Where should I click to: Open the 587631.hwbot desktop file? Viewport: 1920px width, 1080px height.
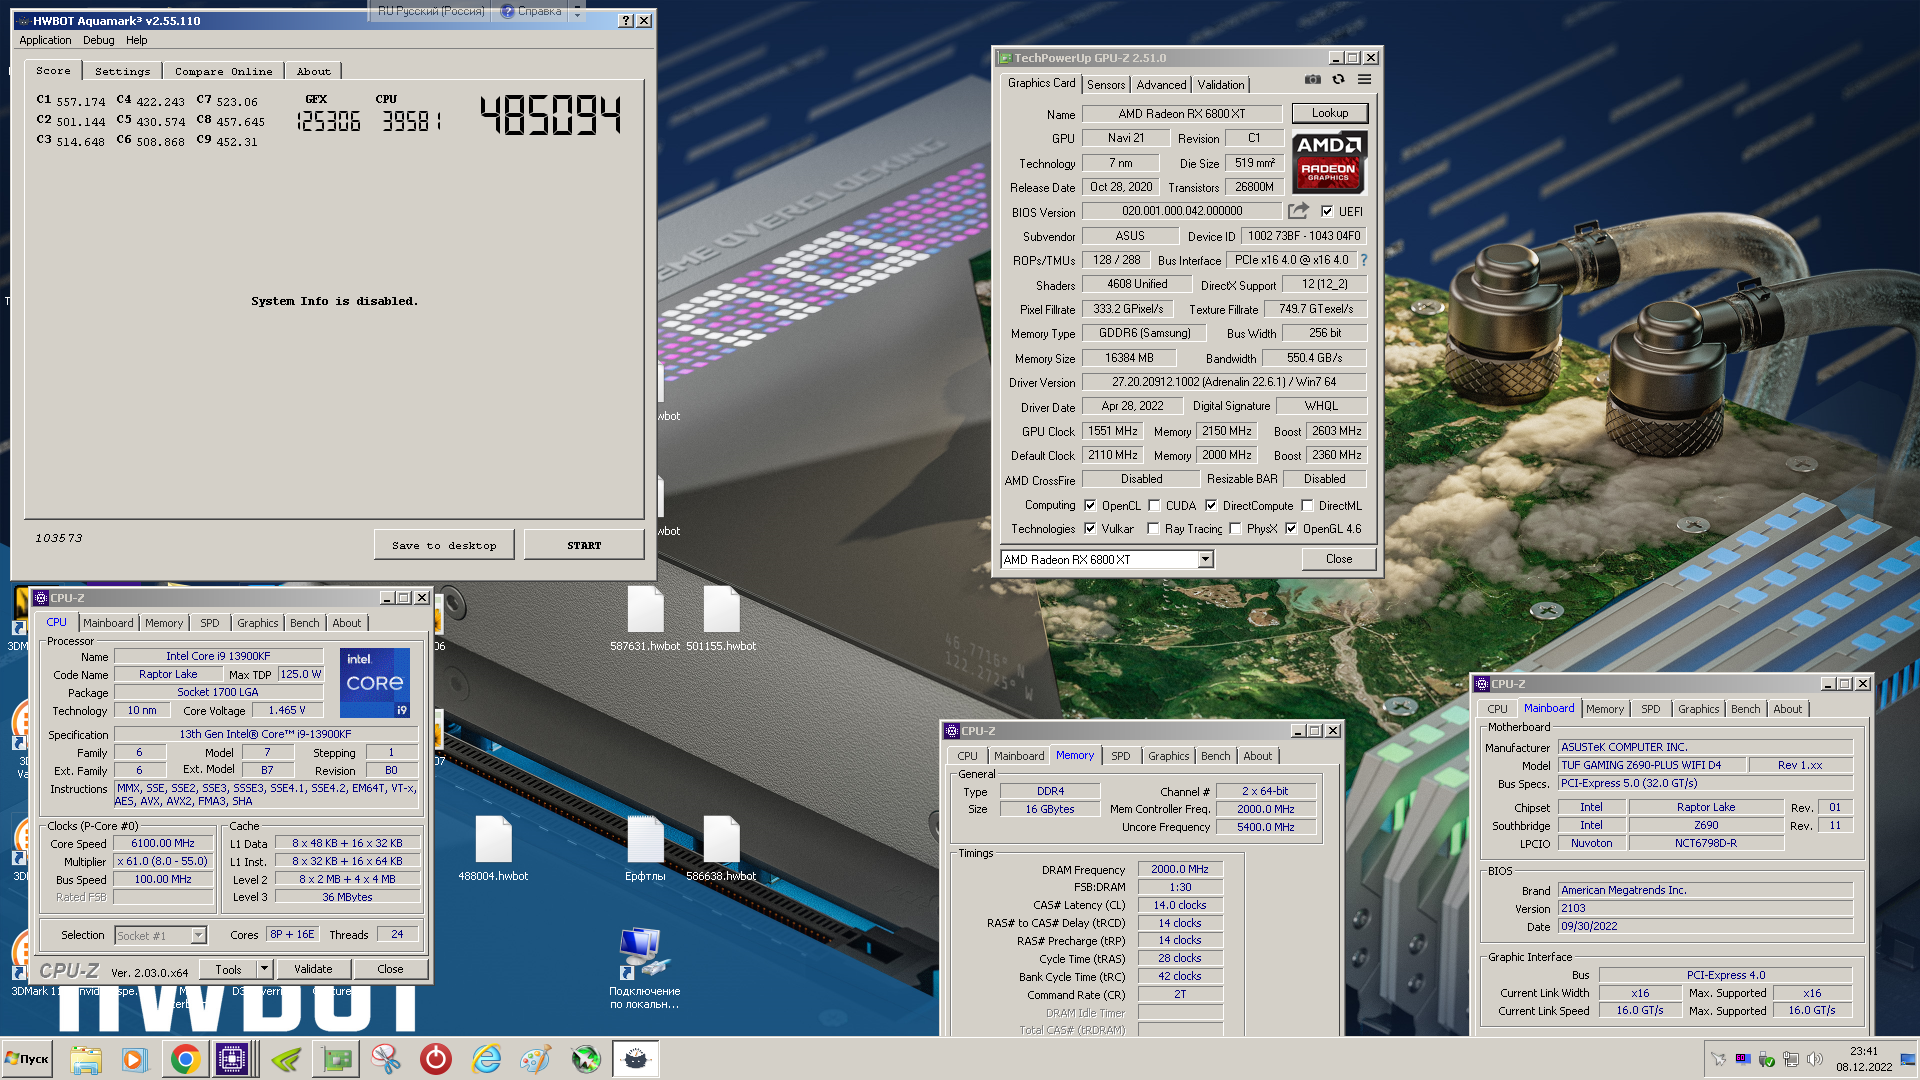(x=645, y=619)
